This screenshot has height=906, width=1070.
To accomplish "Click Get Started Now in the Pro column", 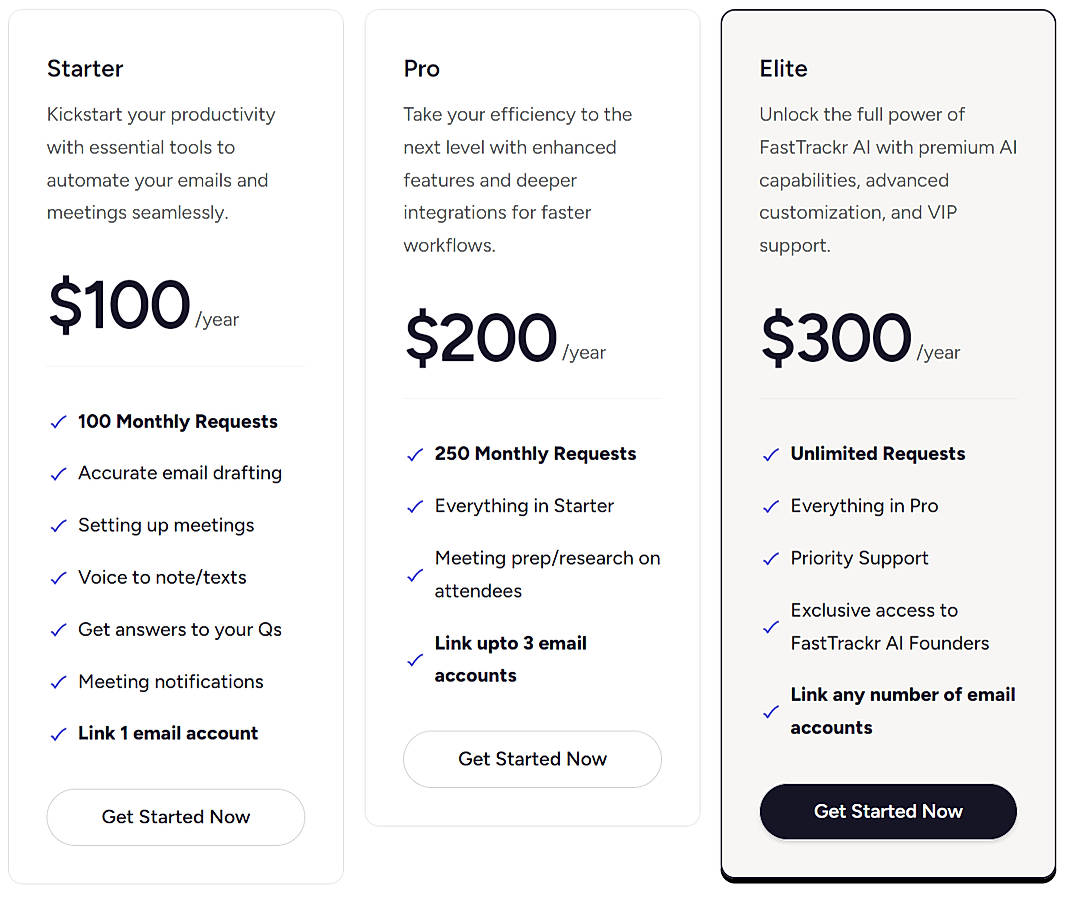I will [532, 759].
